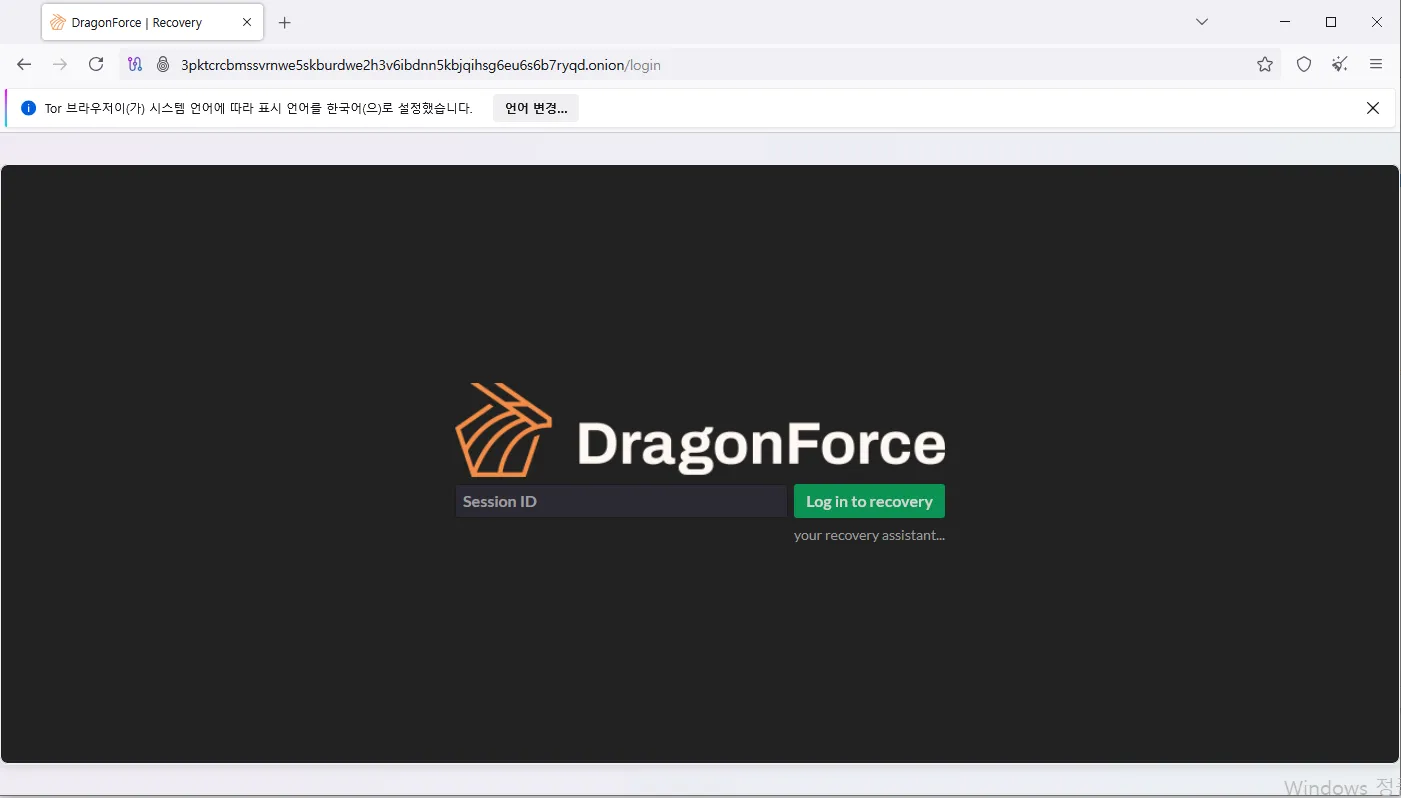Click the 언어 변경... button

pyautogui.click(x=536, y=108)
